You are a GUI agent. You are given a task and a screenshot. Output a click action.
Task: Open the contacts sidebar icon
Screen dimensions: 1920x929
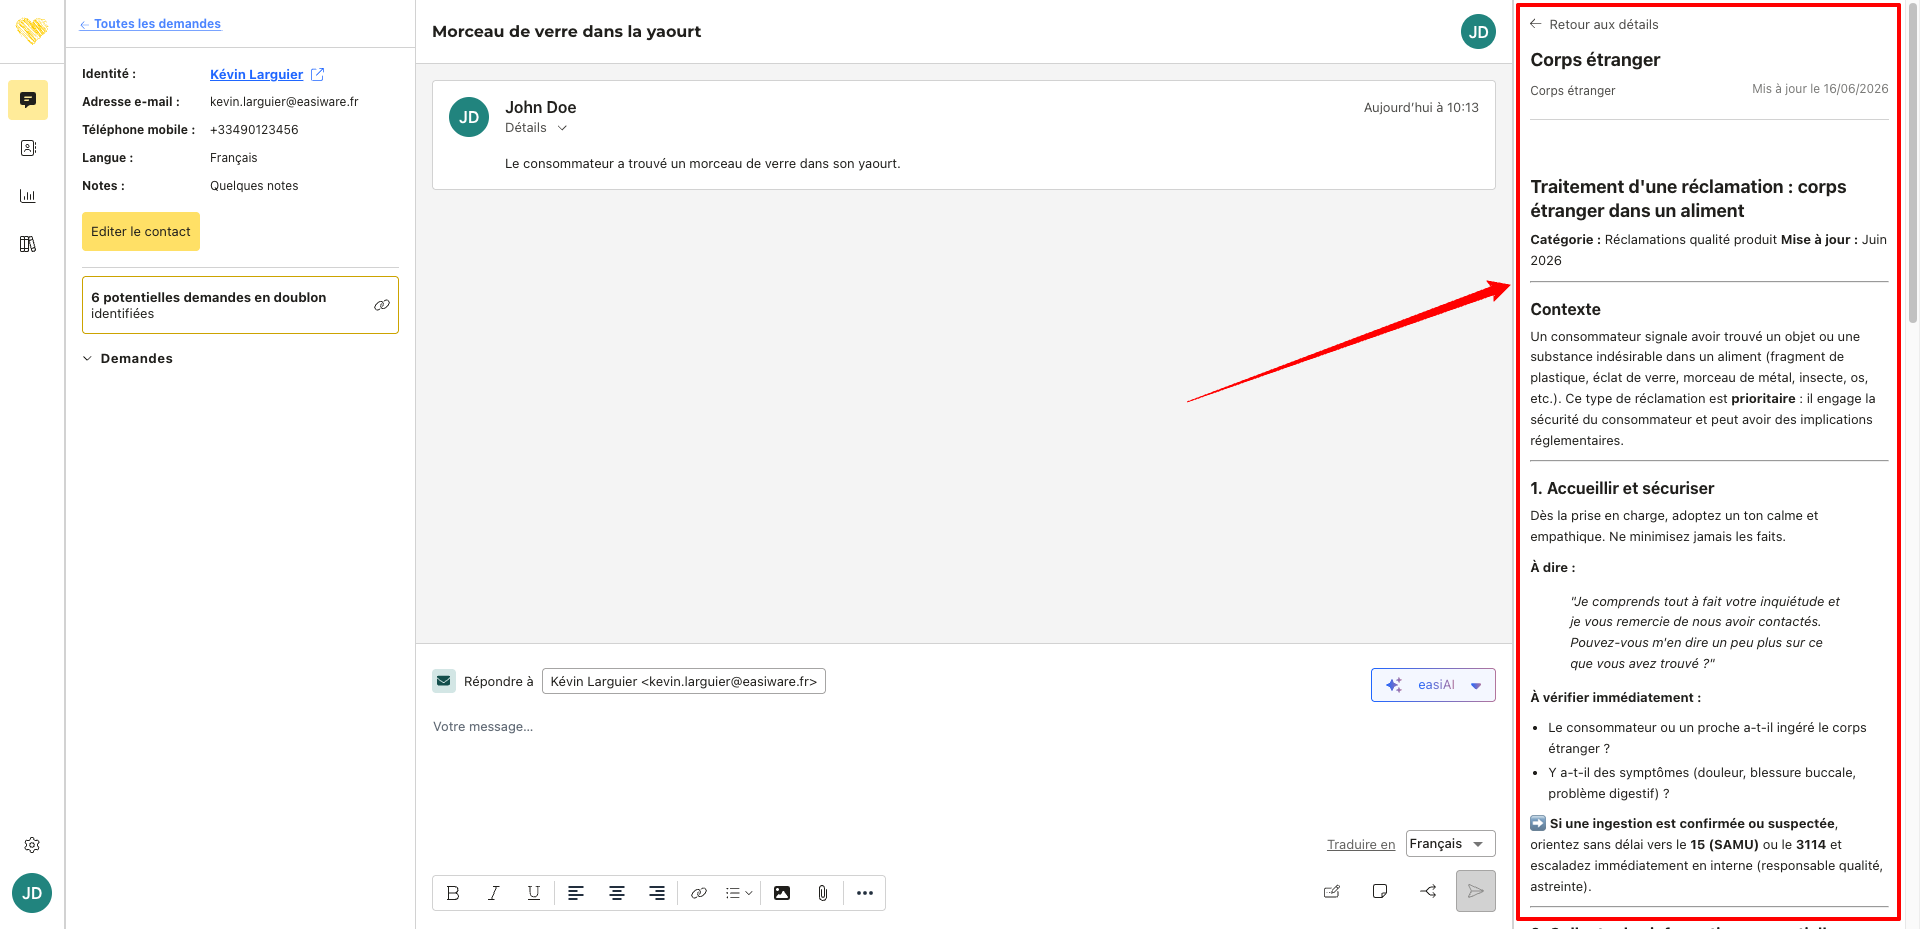(28, 148)
